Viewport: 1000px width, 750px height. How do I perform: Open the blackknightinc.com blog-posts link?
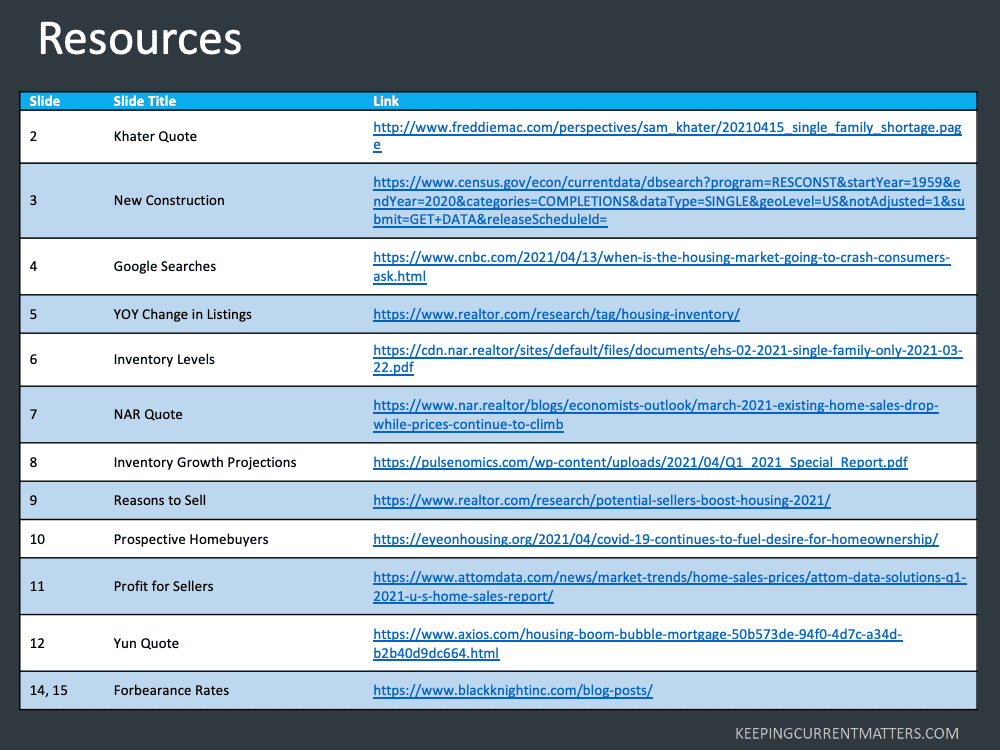point(513,691)
